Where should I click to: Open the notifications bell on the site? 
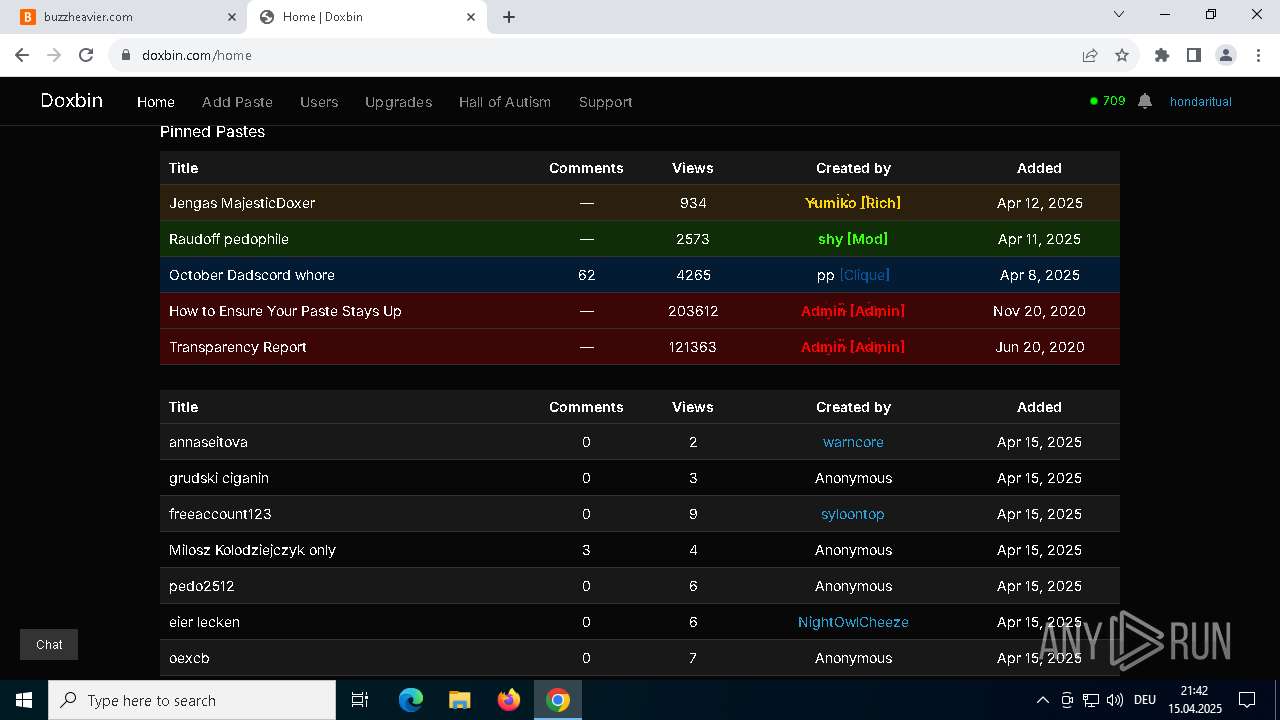click(1145, 101)
